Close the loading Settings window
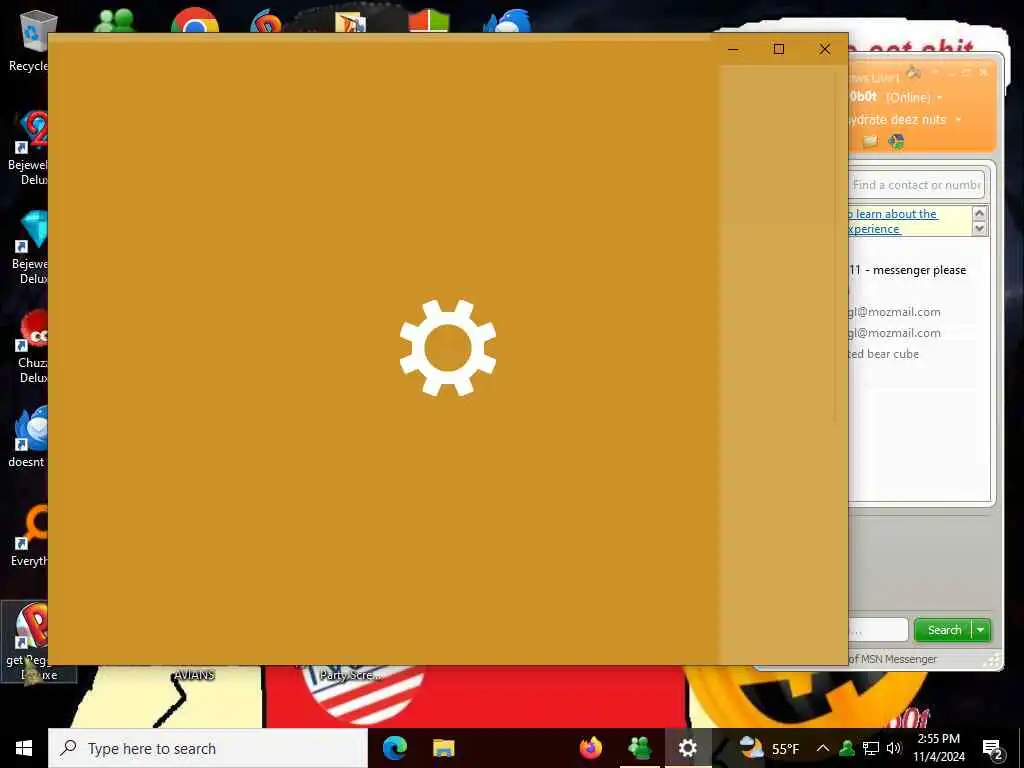The width and height of the screenshot is (1024, 768). (x=825, y=49)
